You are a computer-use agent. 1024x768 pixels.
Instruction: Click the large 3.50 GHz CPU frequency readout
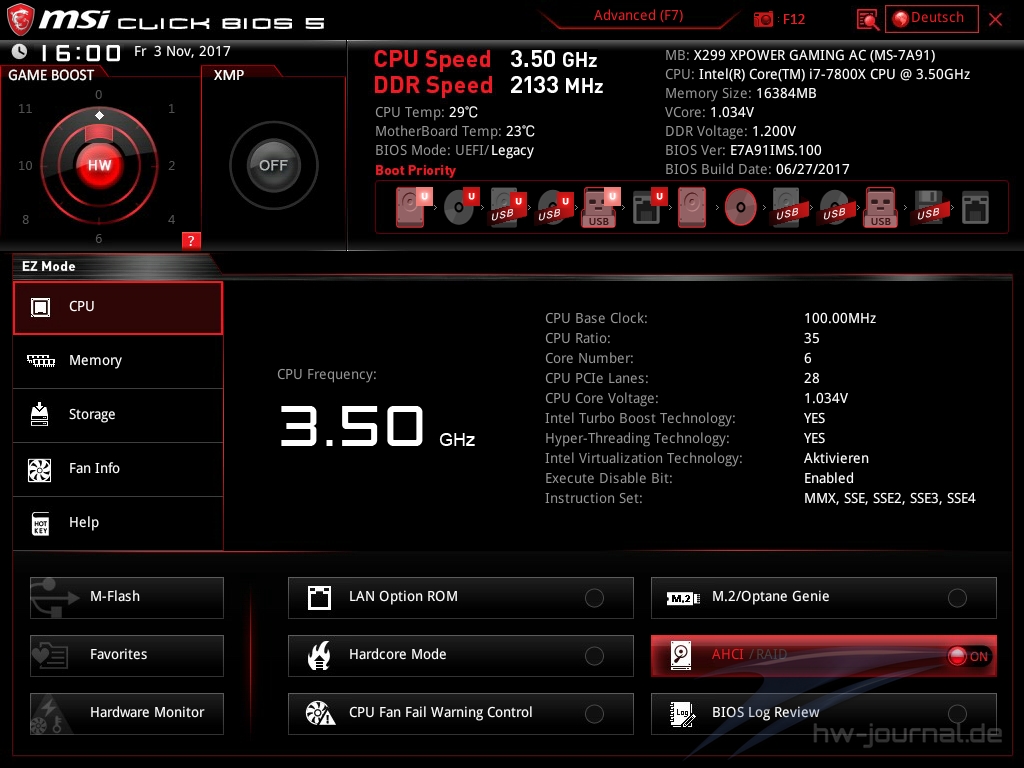[x=377, y=426]
